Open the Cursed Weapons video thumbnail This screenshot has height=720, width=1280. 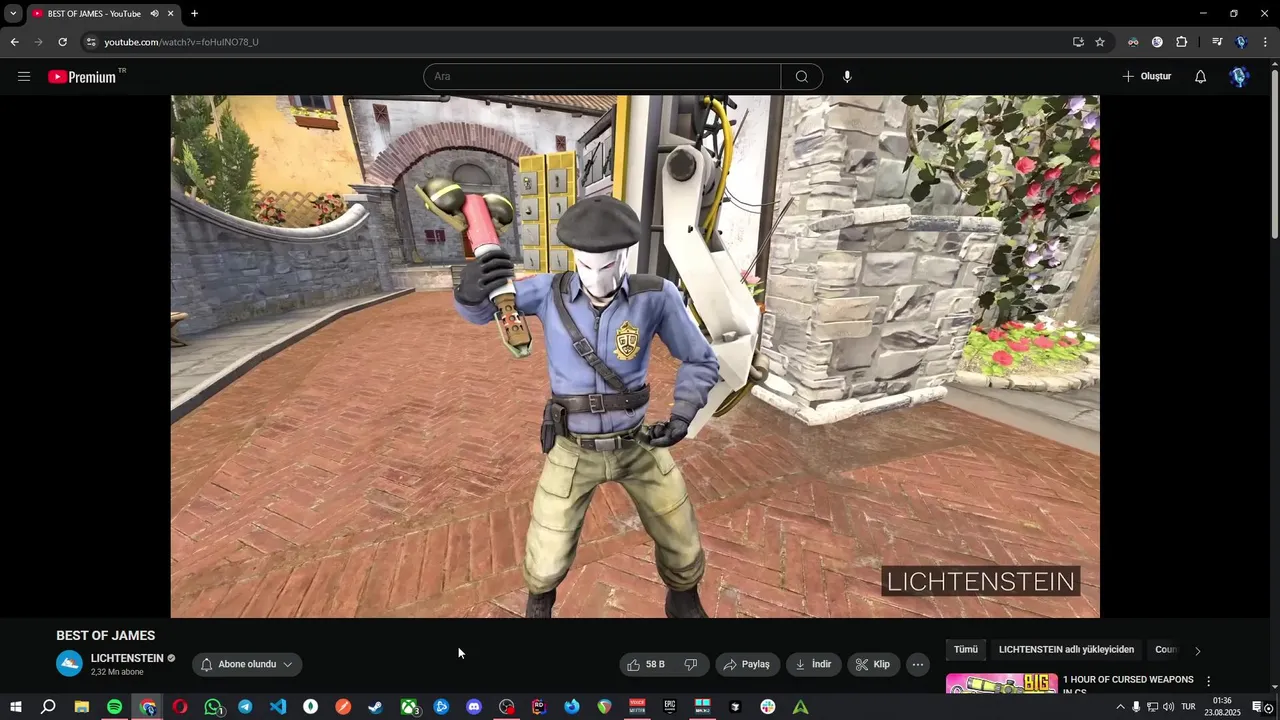coord(1001,684)
